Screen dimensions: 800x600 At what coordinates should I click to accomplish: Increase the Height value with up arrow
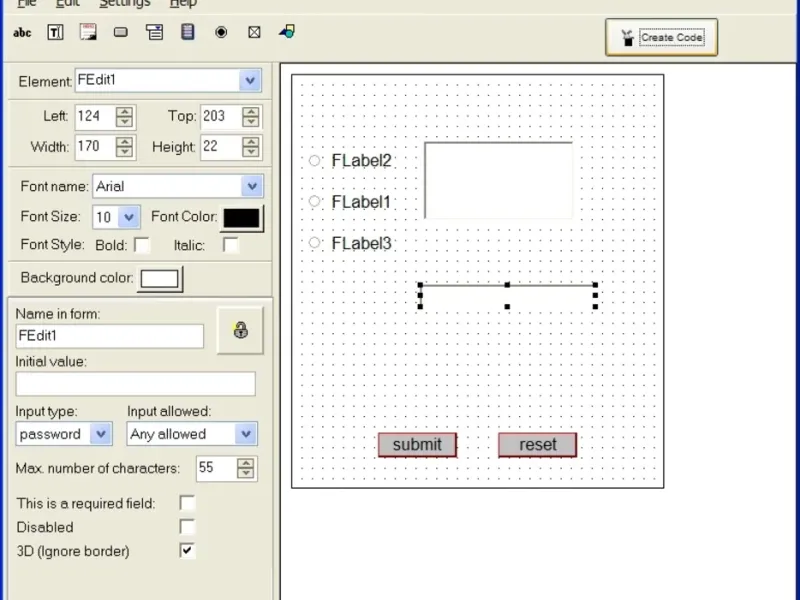251,142
